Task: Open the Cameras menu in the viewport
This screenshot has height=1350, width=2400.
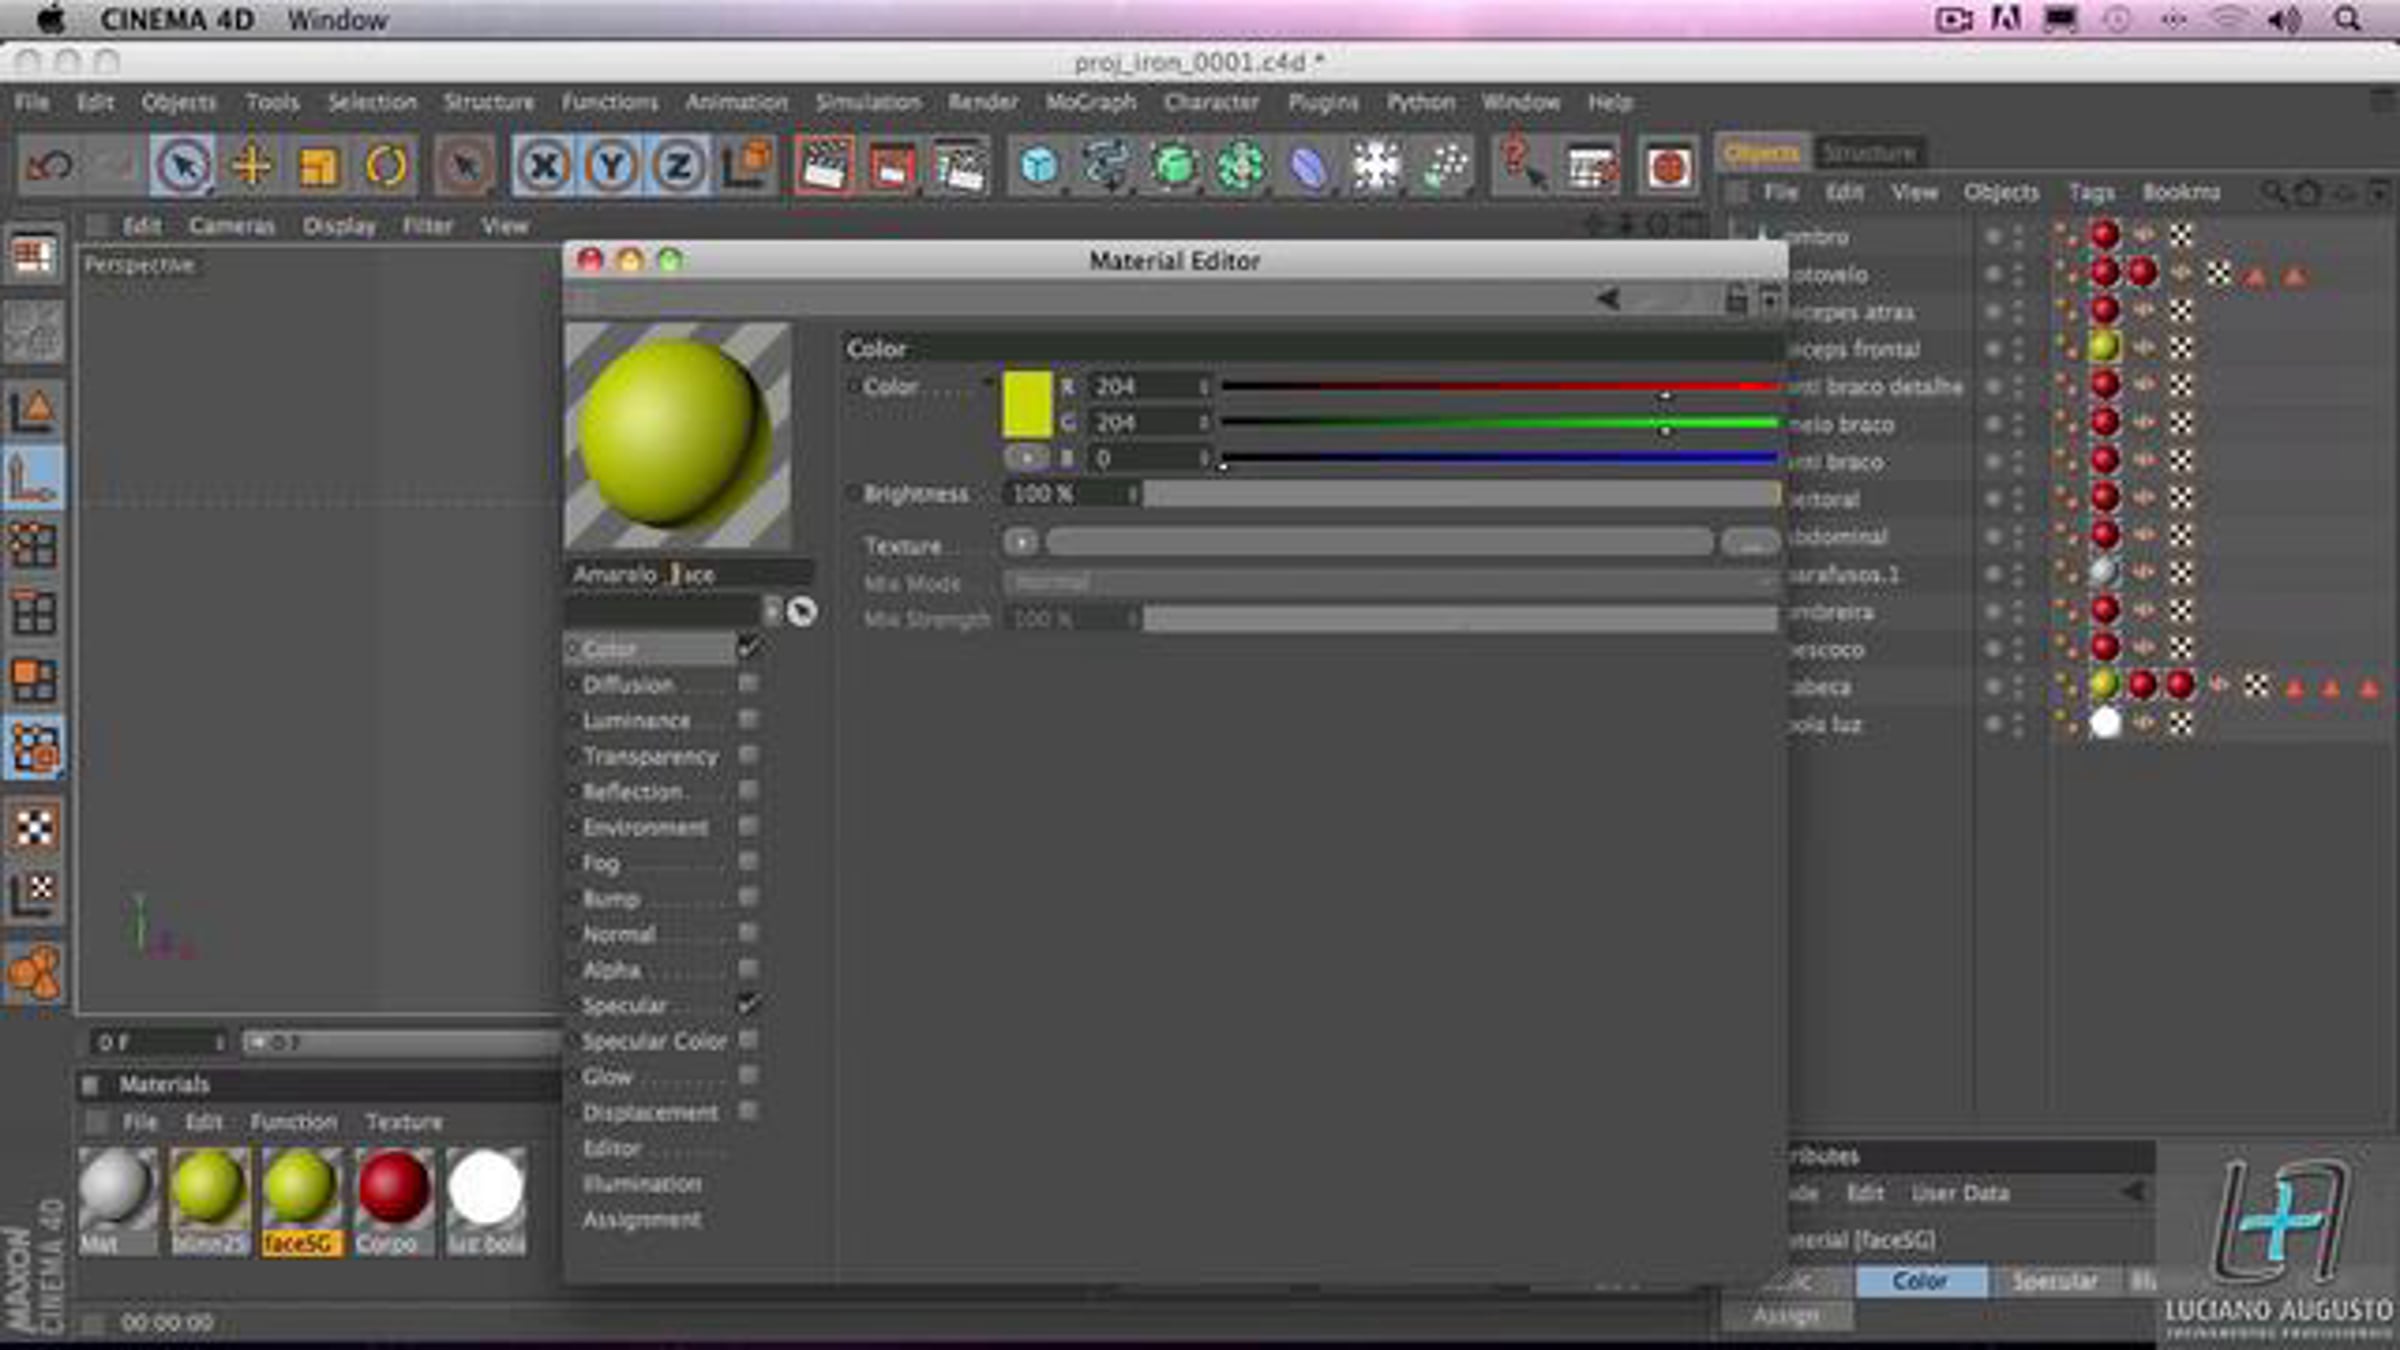Action: tap(232, 227)
